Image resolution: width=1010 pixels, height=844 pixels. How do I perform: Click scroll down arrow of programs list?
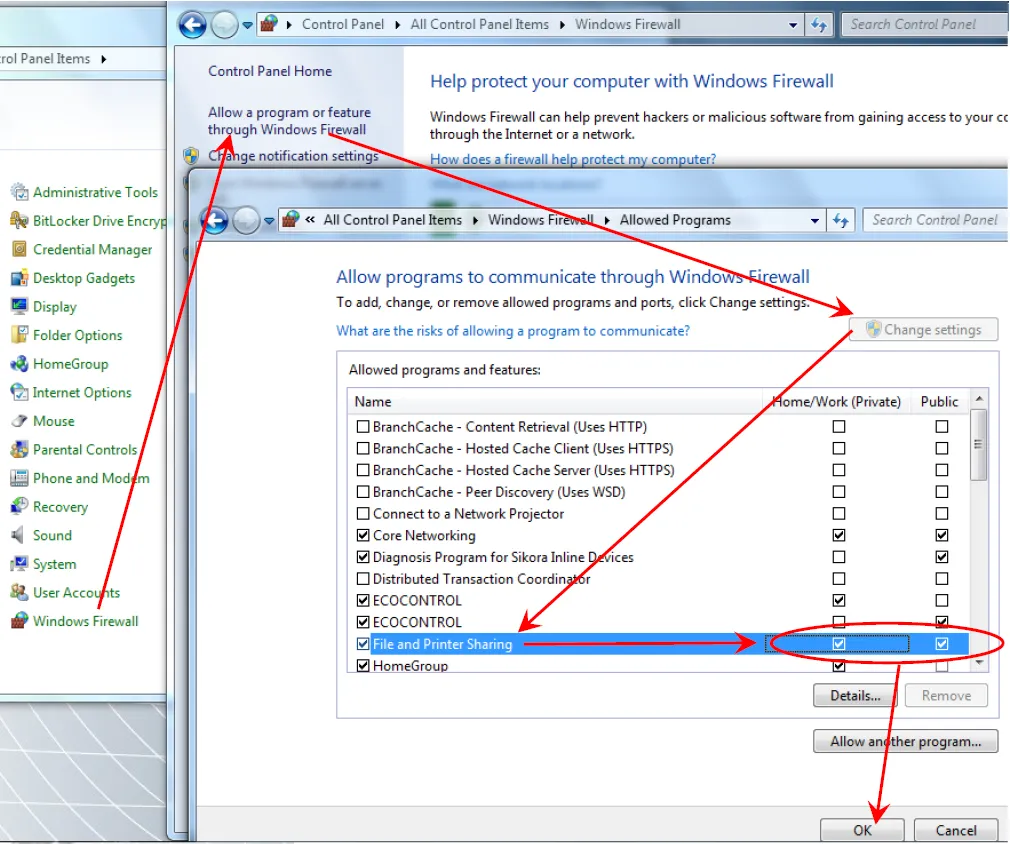click(979, 662)
